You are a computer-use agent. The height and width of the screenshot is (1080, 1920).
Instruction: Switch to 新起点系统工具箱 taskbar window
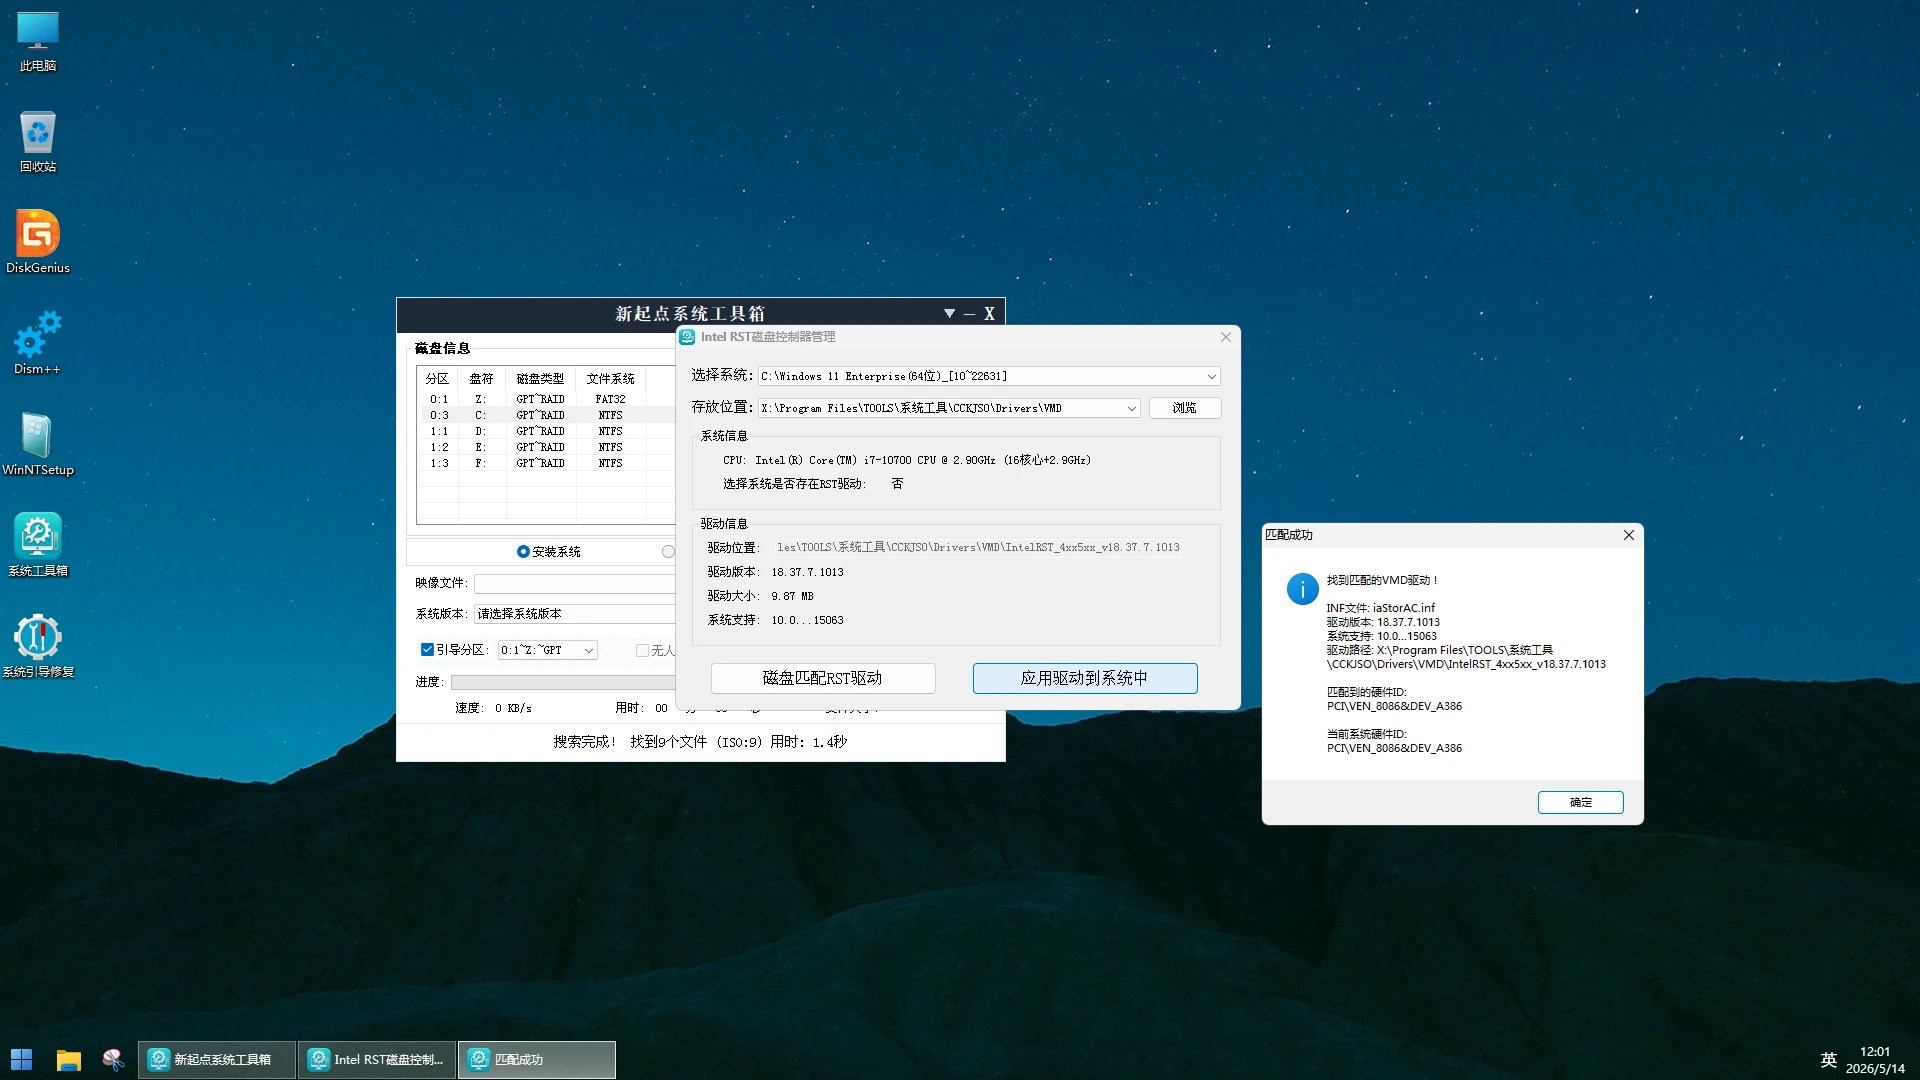click(x=217, y=1059)
